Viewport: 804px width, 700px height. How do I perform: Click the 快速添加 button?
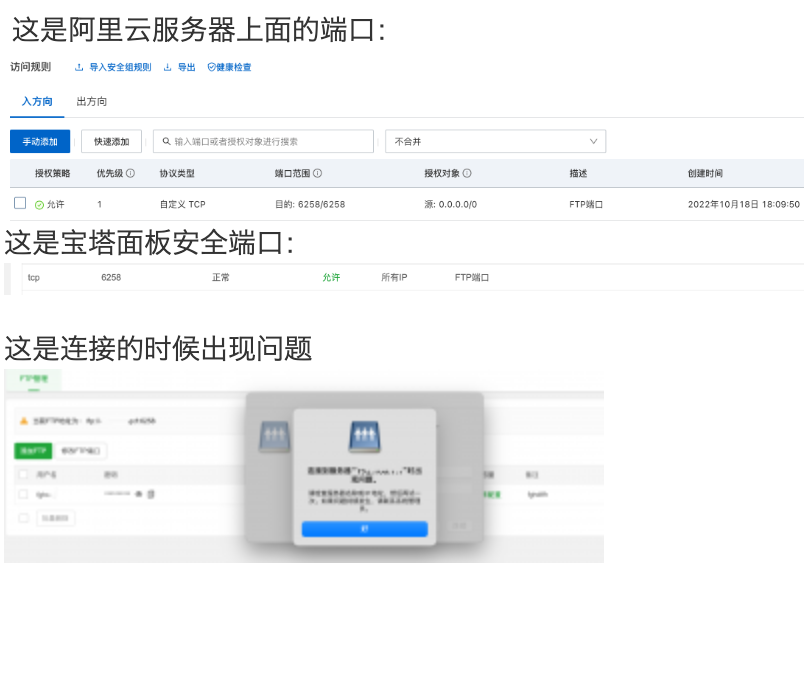pos(111,142)
